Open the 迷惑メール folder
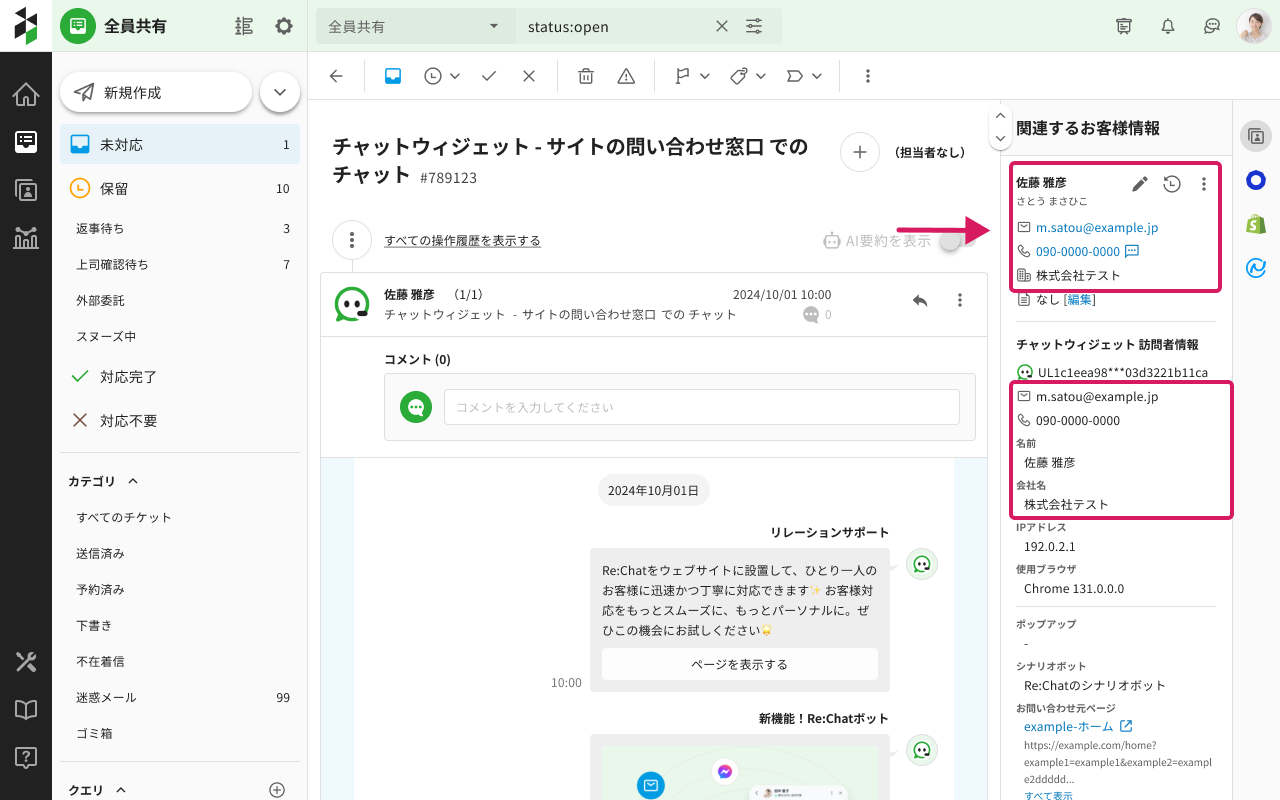Screen dimensions: 1280x800 pos(106,697)
